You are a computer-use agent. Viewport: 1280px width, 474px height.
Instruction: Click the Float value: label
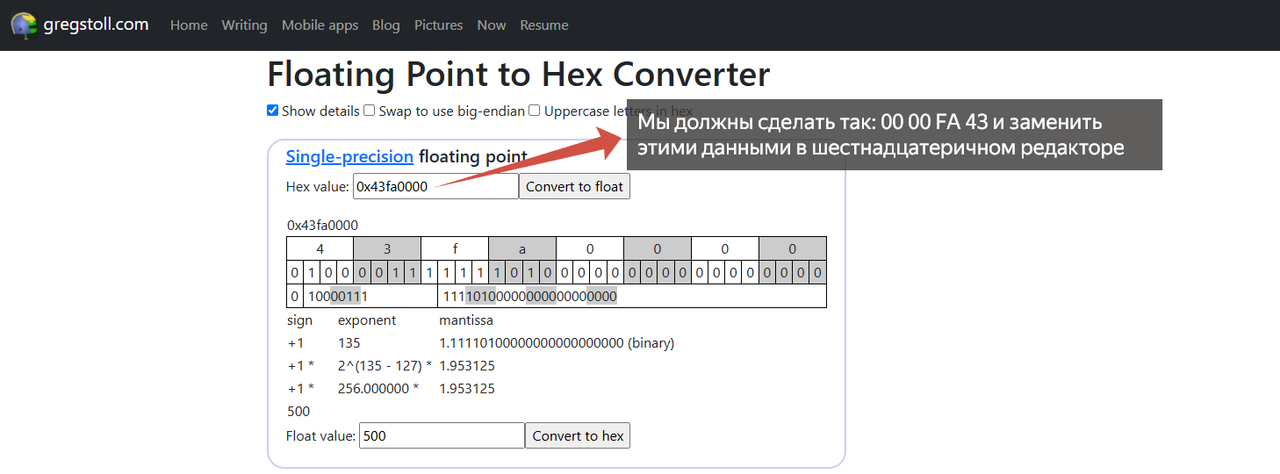click(x=320, y=435)
